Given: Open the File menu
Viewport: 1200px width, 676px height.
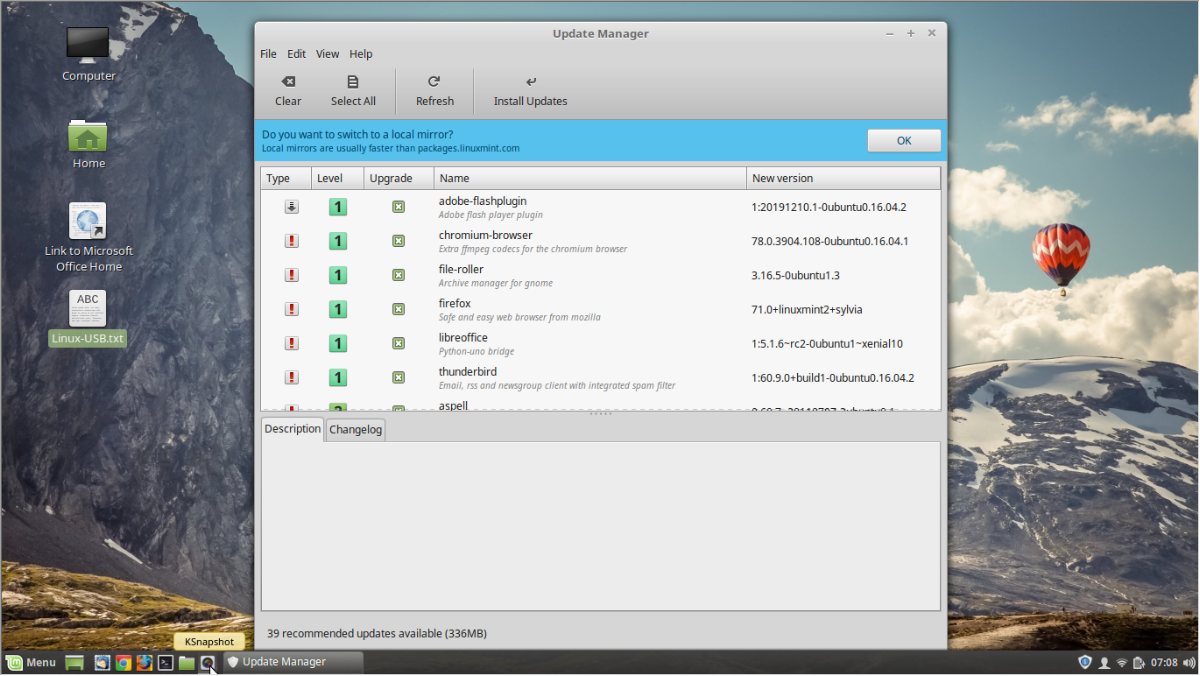Looking at the screenshot, I should (268, 54).
